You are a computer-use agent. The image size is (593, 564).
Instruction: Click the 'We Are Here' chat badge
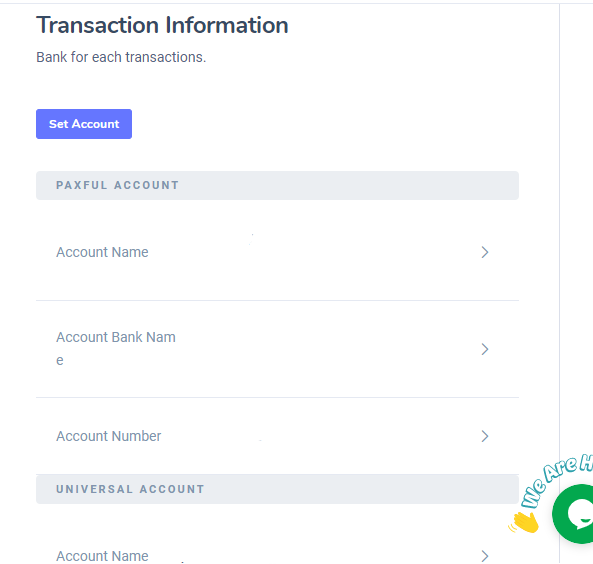(555, 481)
